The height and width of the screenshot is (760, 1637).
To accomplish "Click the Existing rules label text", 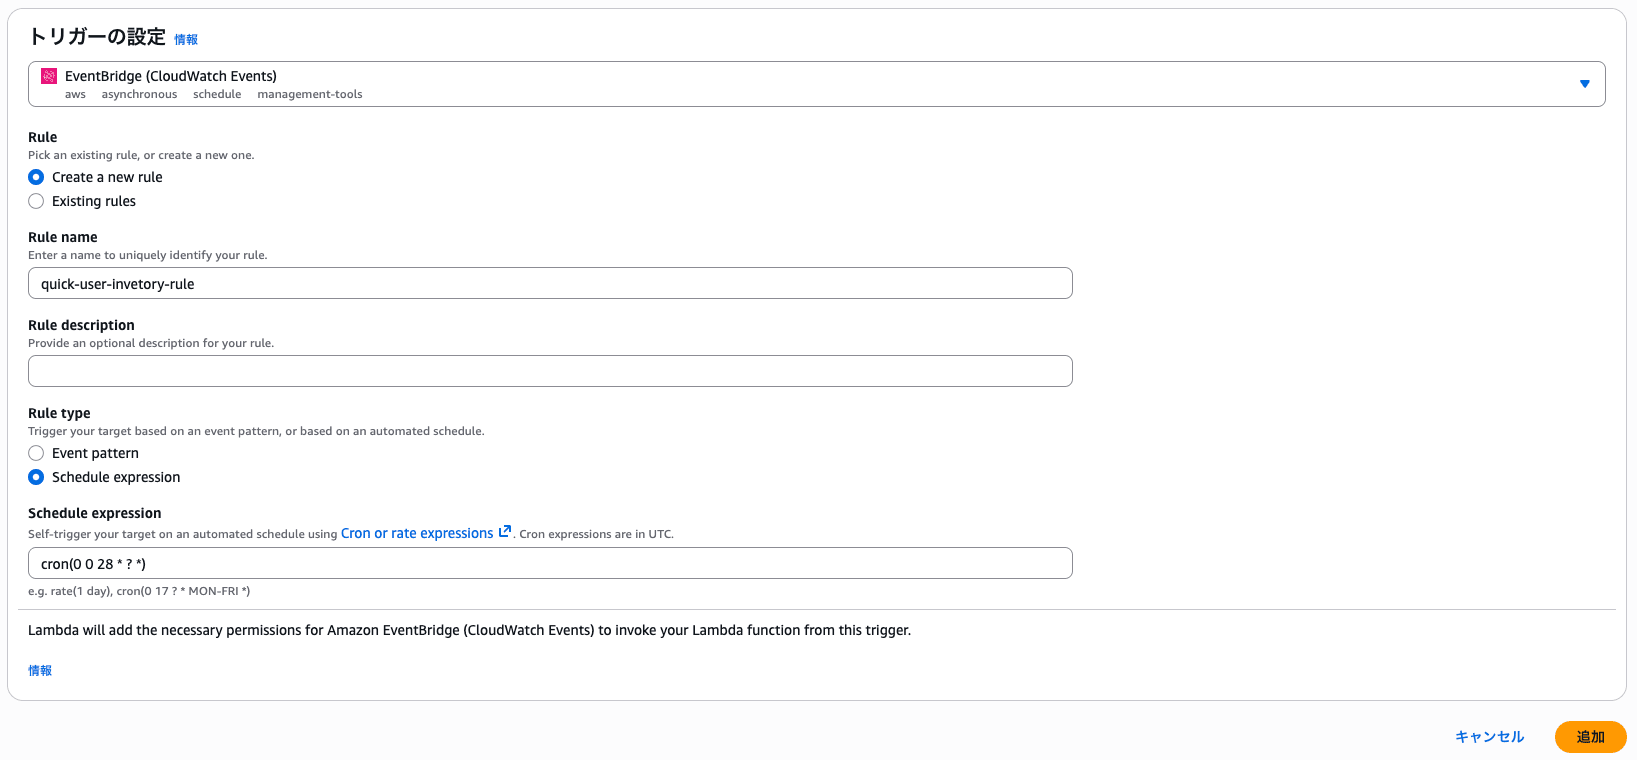I will coord(94,201).
